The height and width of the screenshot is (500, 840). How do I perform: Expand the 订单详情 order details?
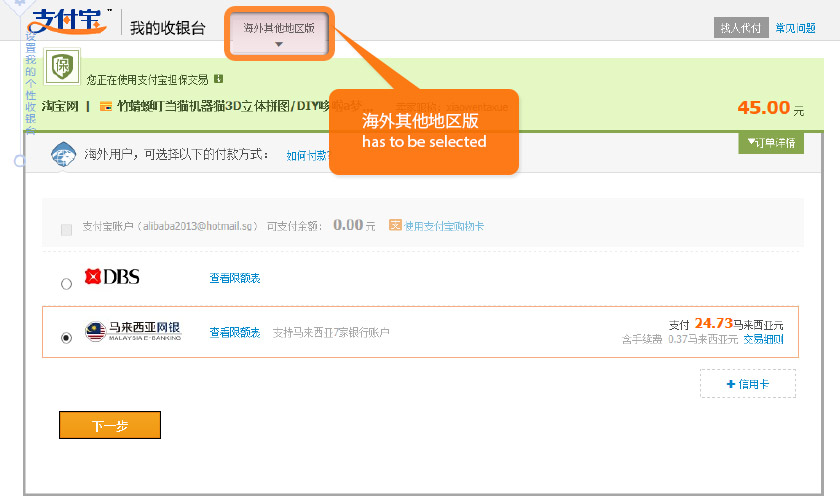(771, 143)
